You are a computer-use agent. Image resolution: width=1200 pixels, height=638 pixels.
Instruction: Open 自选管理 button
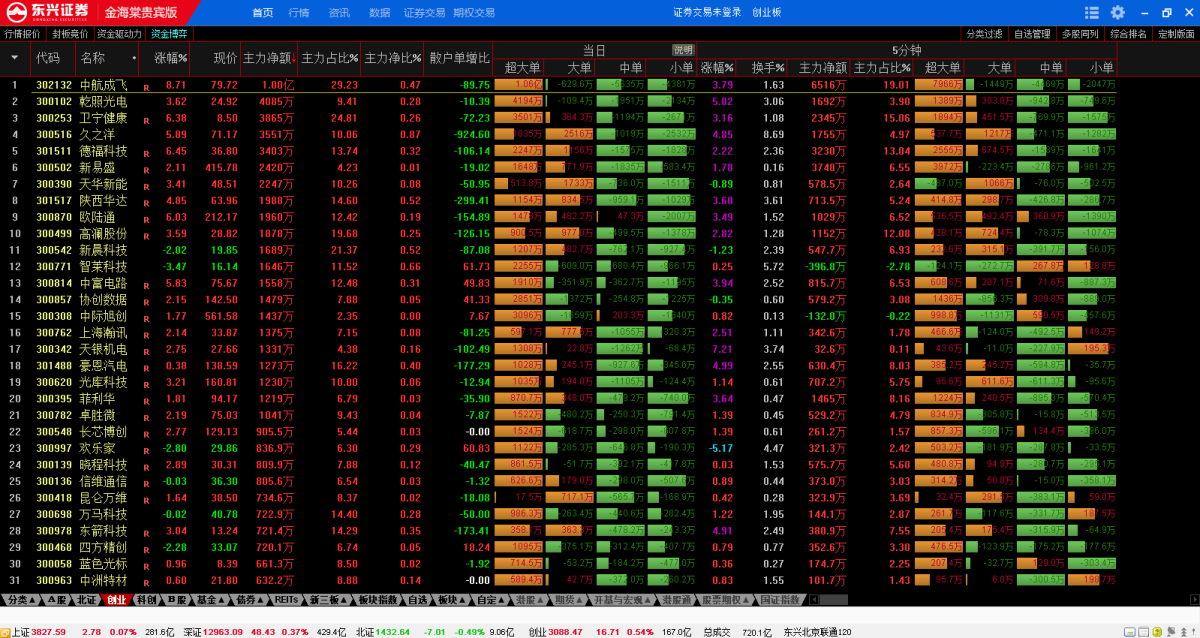tap(1032, 34)
